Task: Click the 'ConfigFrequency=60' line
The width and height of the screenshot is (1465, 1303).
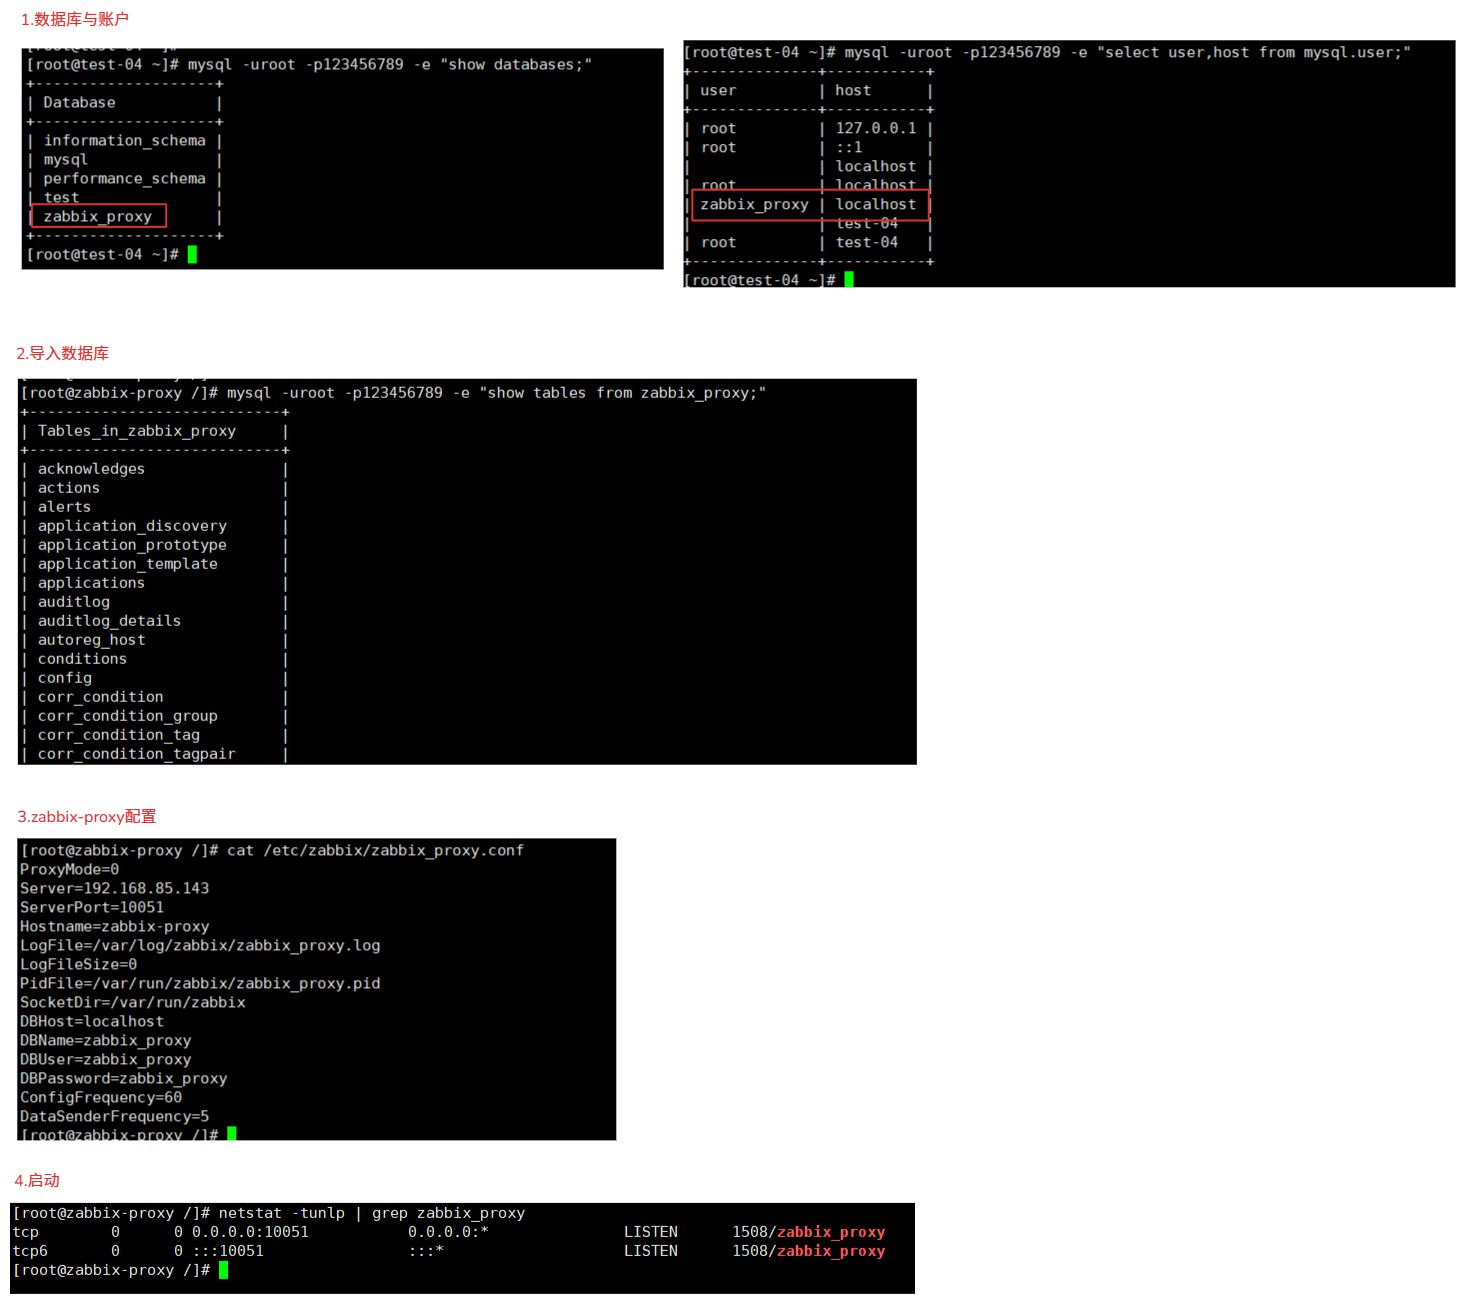Action: (x=101, y=1097)
